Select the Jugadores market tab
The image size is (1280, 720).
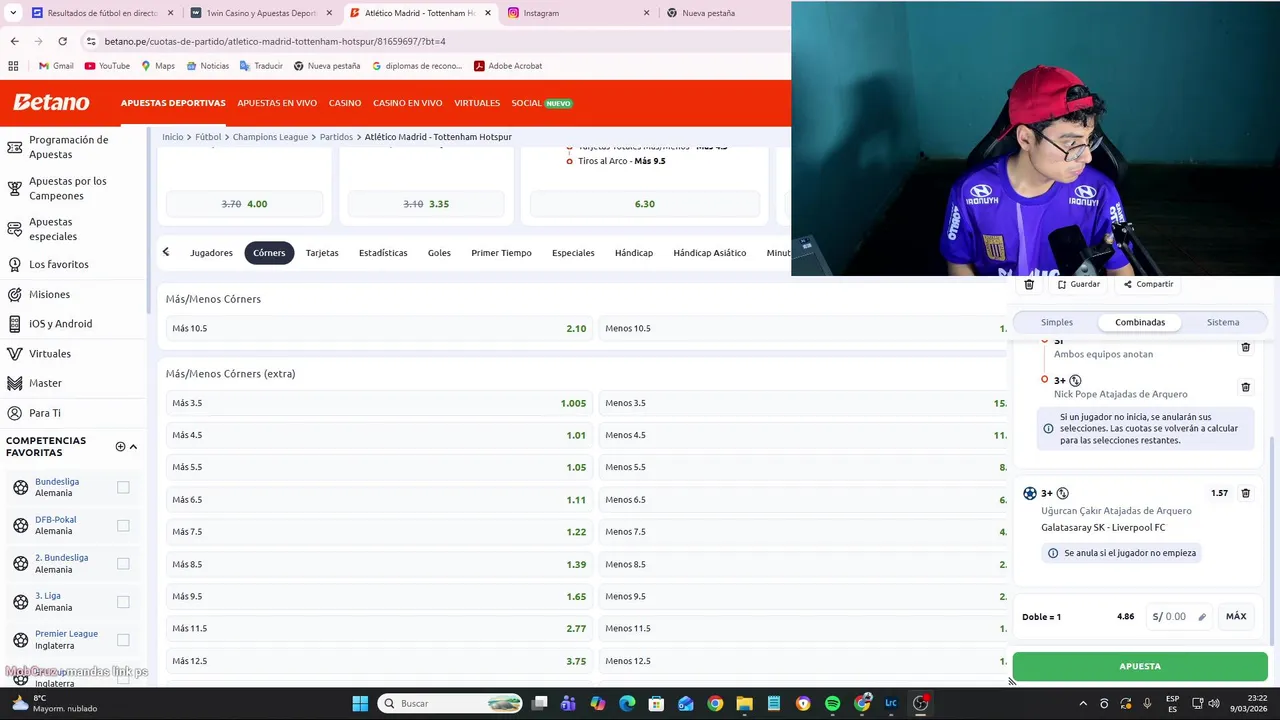coord(211,253)
